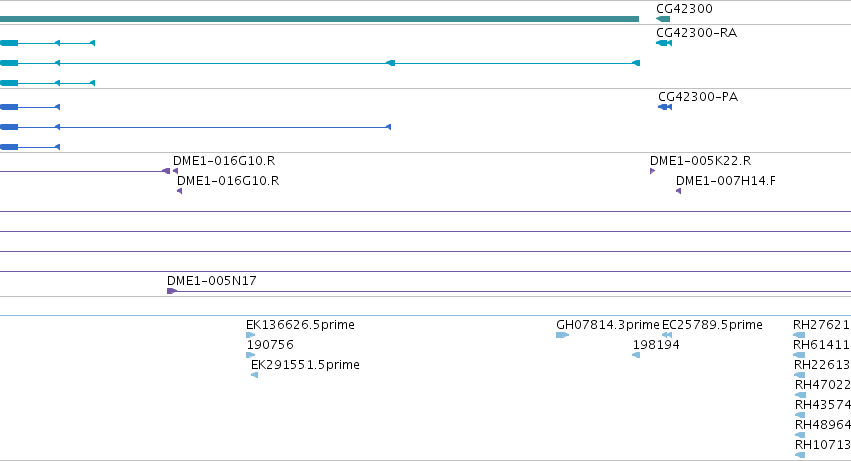The width and height of the screenshot is (851, 461).
Task: Click the GH07814.3prime EST glyph
Action: [x=562, y=335]
